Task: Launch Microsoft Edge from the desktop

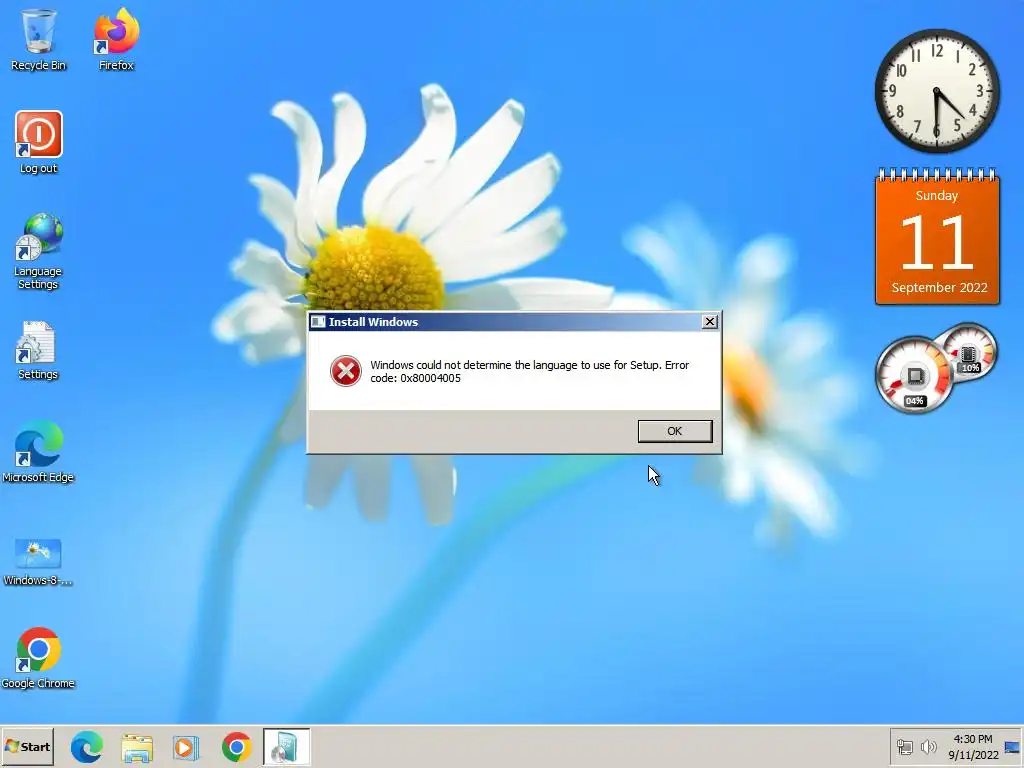Action: (x=39, y=452)
